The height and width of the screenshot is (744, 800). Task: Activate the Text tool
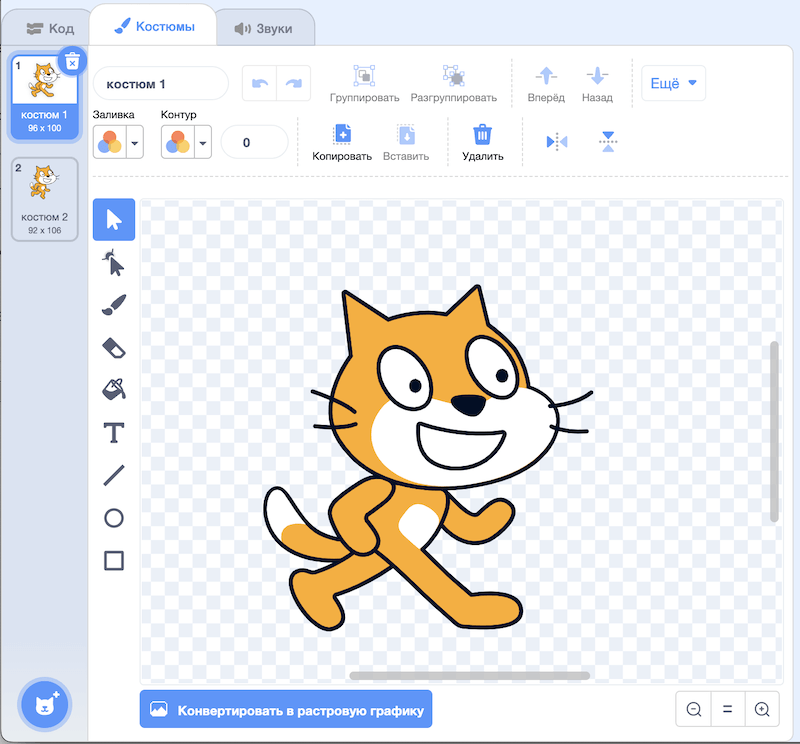coord(114,432)
